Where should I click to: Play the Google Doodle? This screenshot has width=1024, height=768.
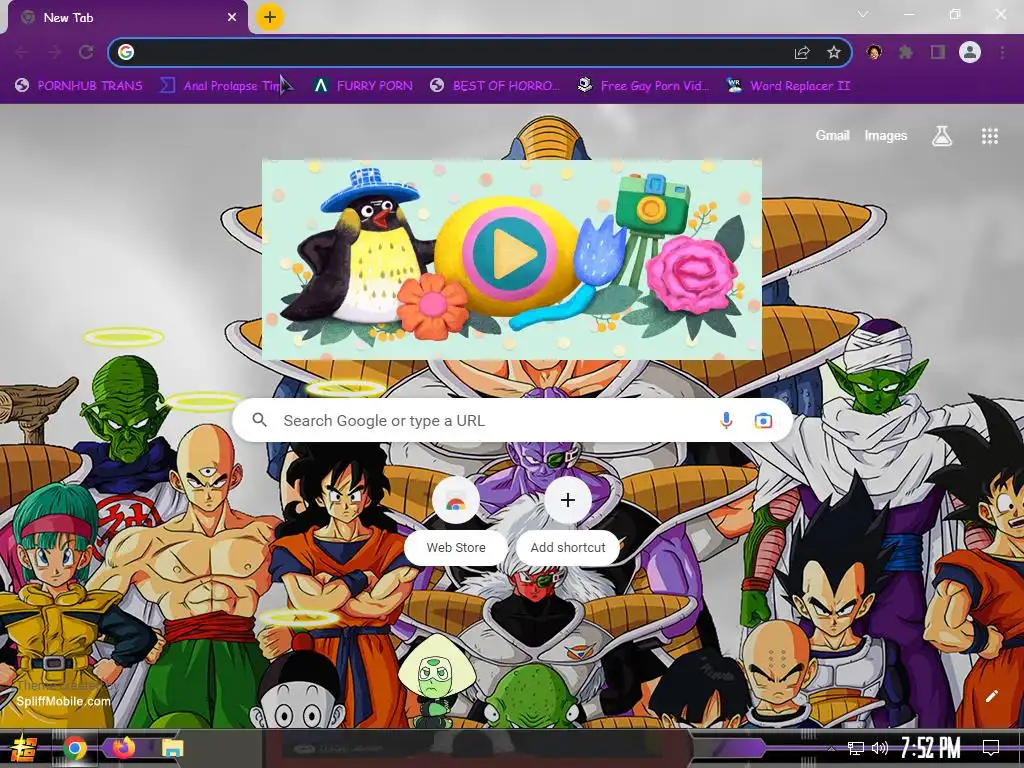(x=509, y=253)
